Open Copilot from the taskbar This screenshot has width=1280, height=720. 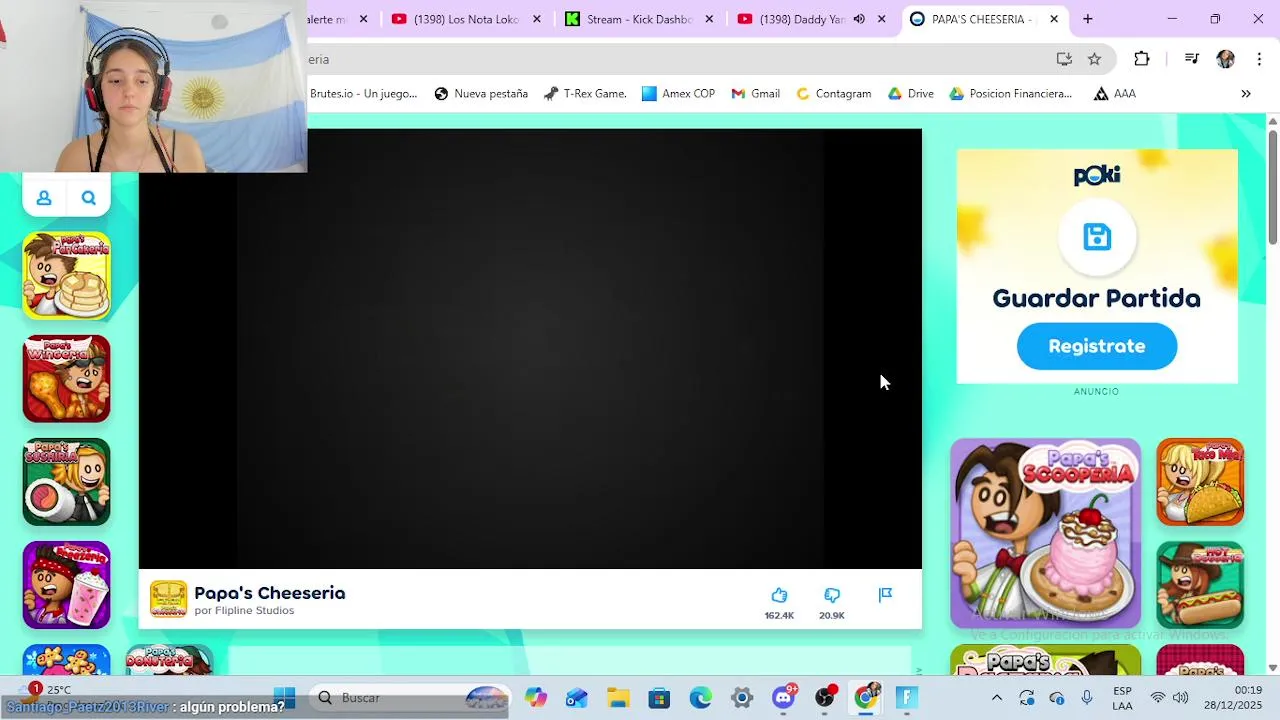[x=536, y=697]
